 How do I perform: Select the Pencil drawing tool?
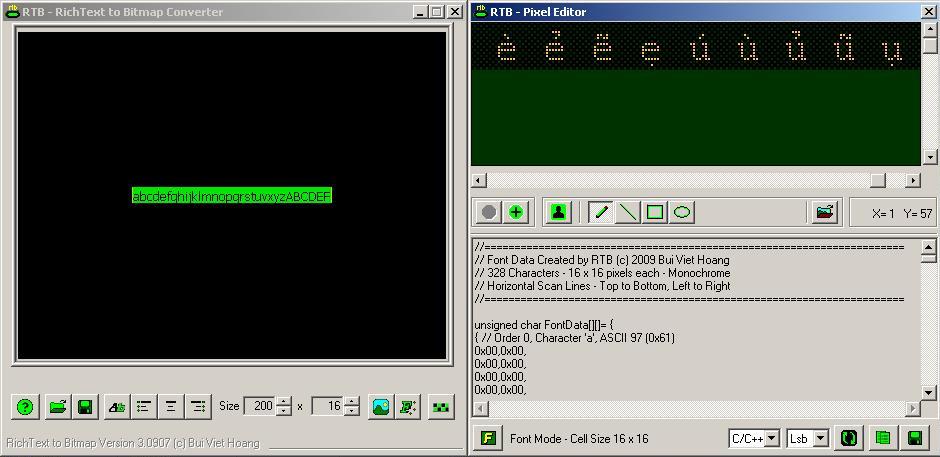[x=601, y=212]
